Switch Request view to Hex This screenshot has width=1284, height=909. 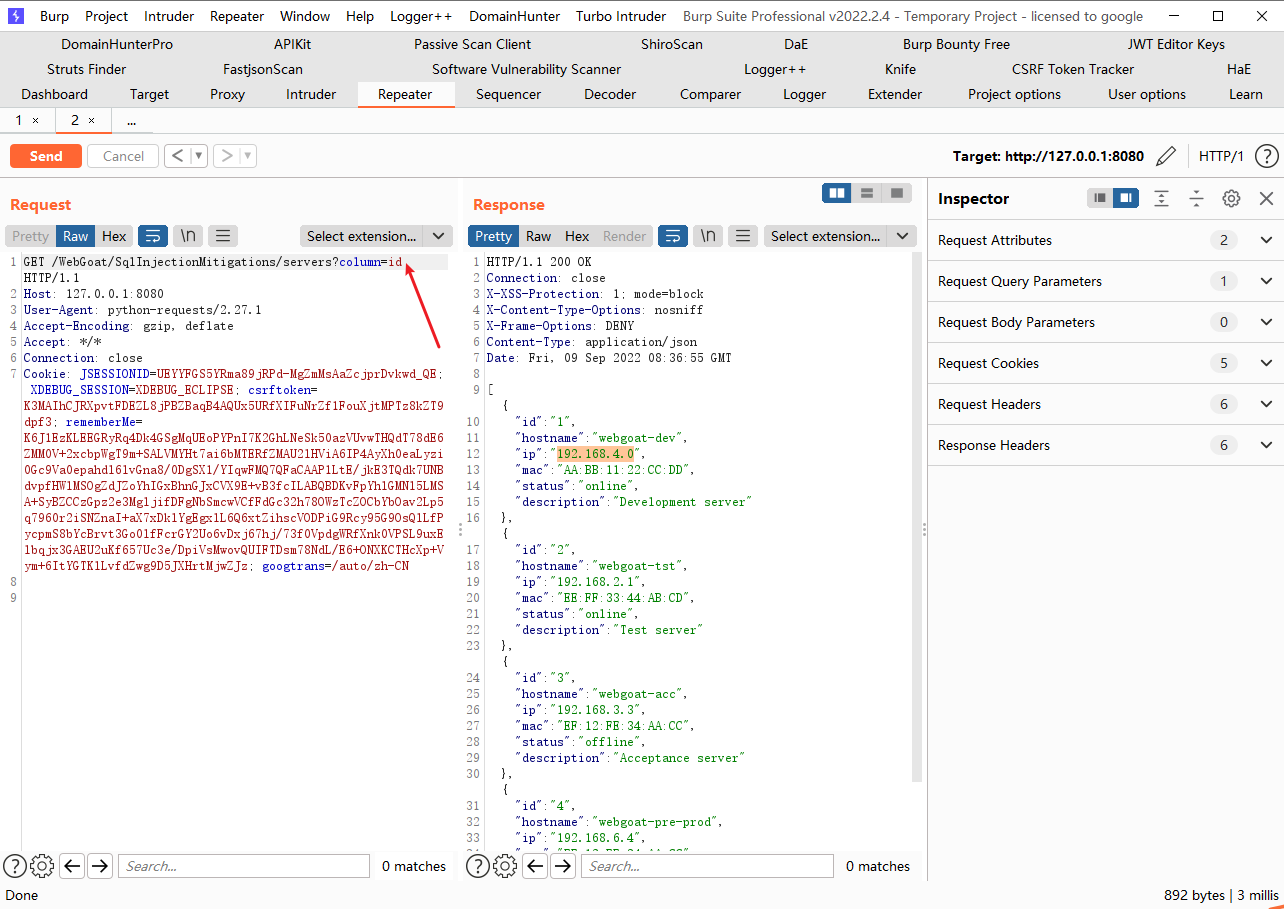(x=114, y=236)
